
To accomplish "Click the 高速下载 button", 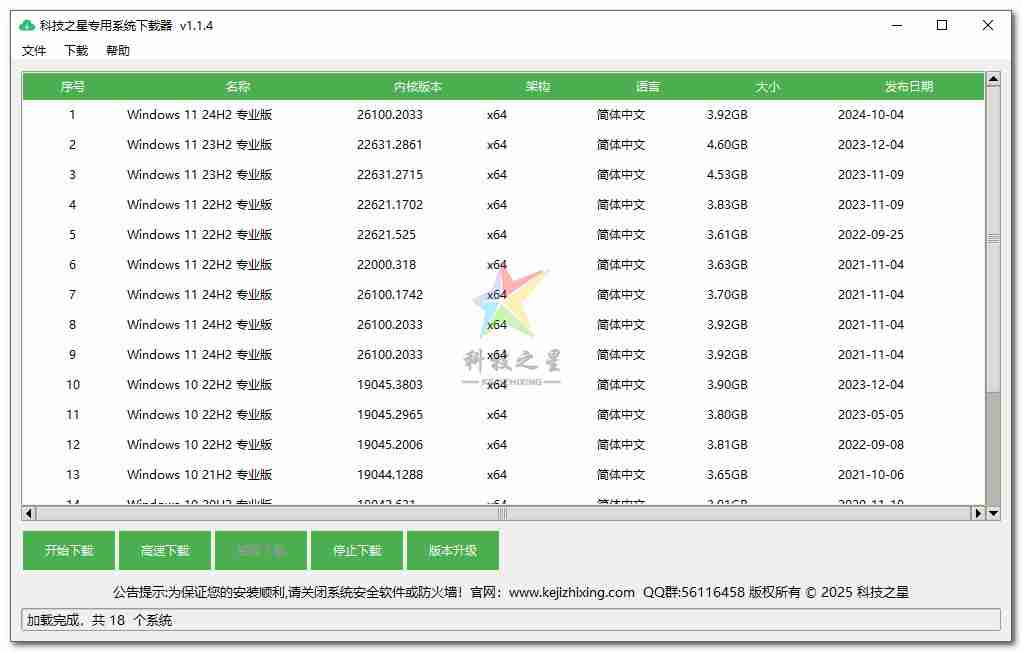I will click(x=165, y=550).
